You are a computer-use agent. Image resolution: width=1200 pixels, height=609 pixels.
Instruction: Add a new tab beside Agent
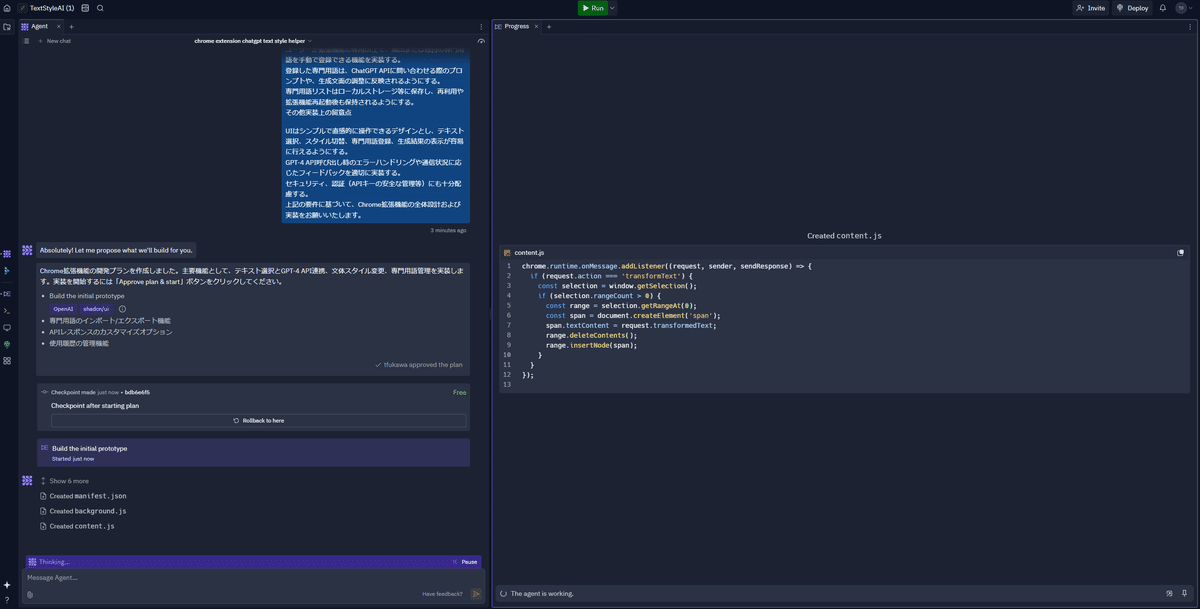pos(71,27)
